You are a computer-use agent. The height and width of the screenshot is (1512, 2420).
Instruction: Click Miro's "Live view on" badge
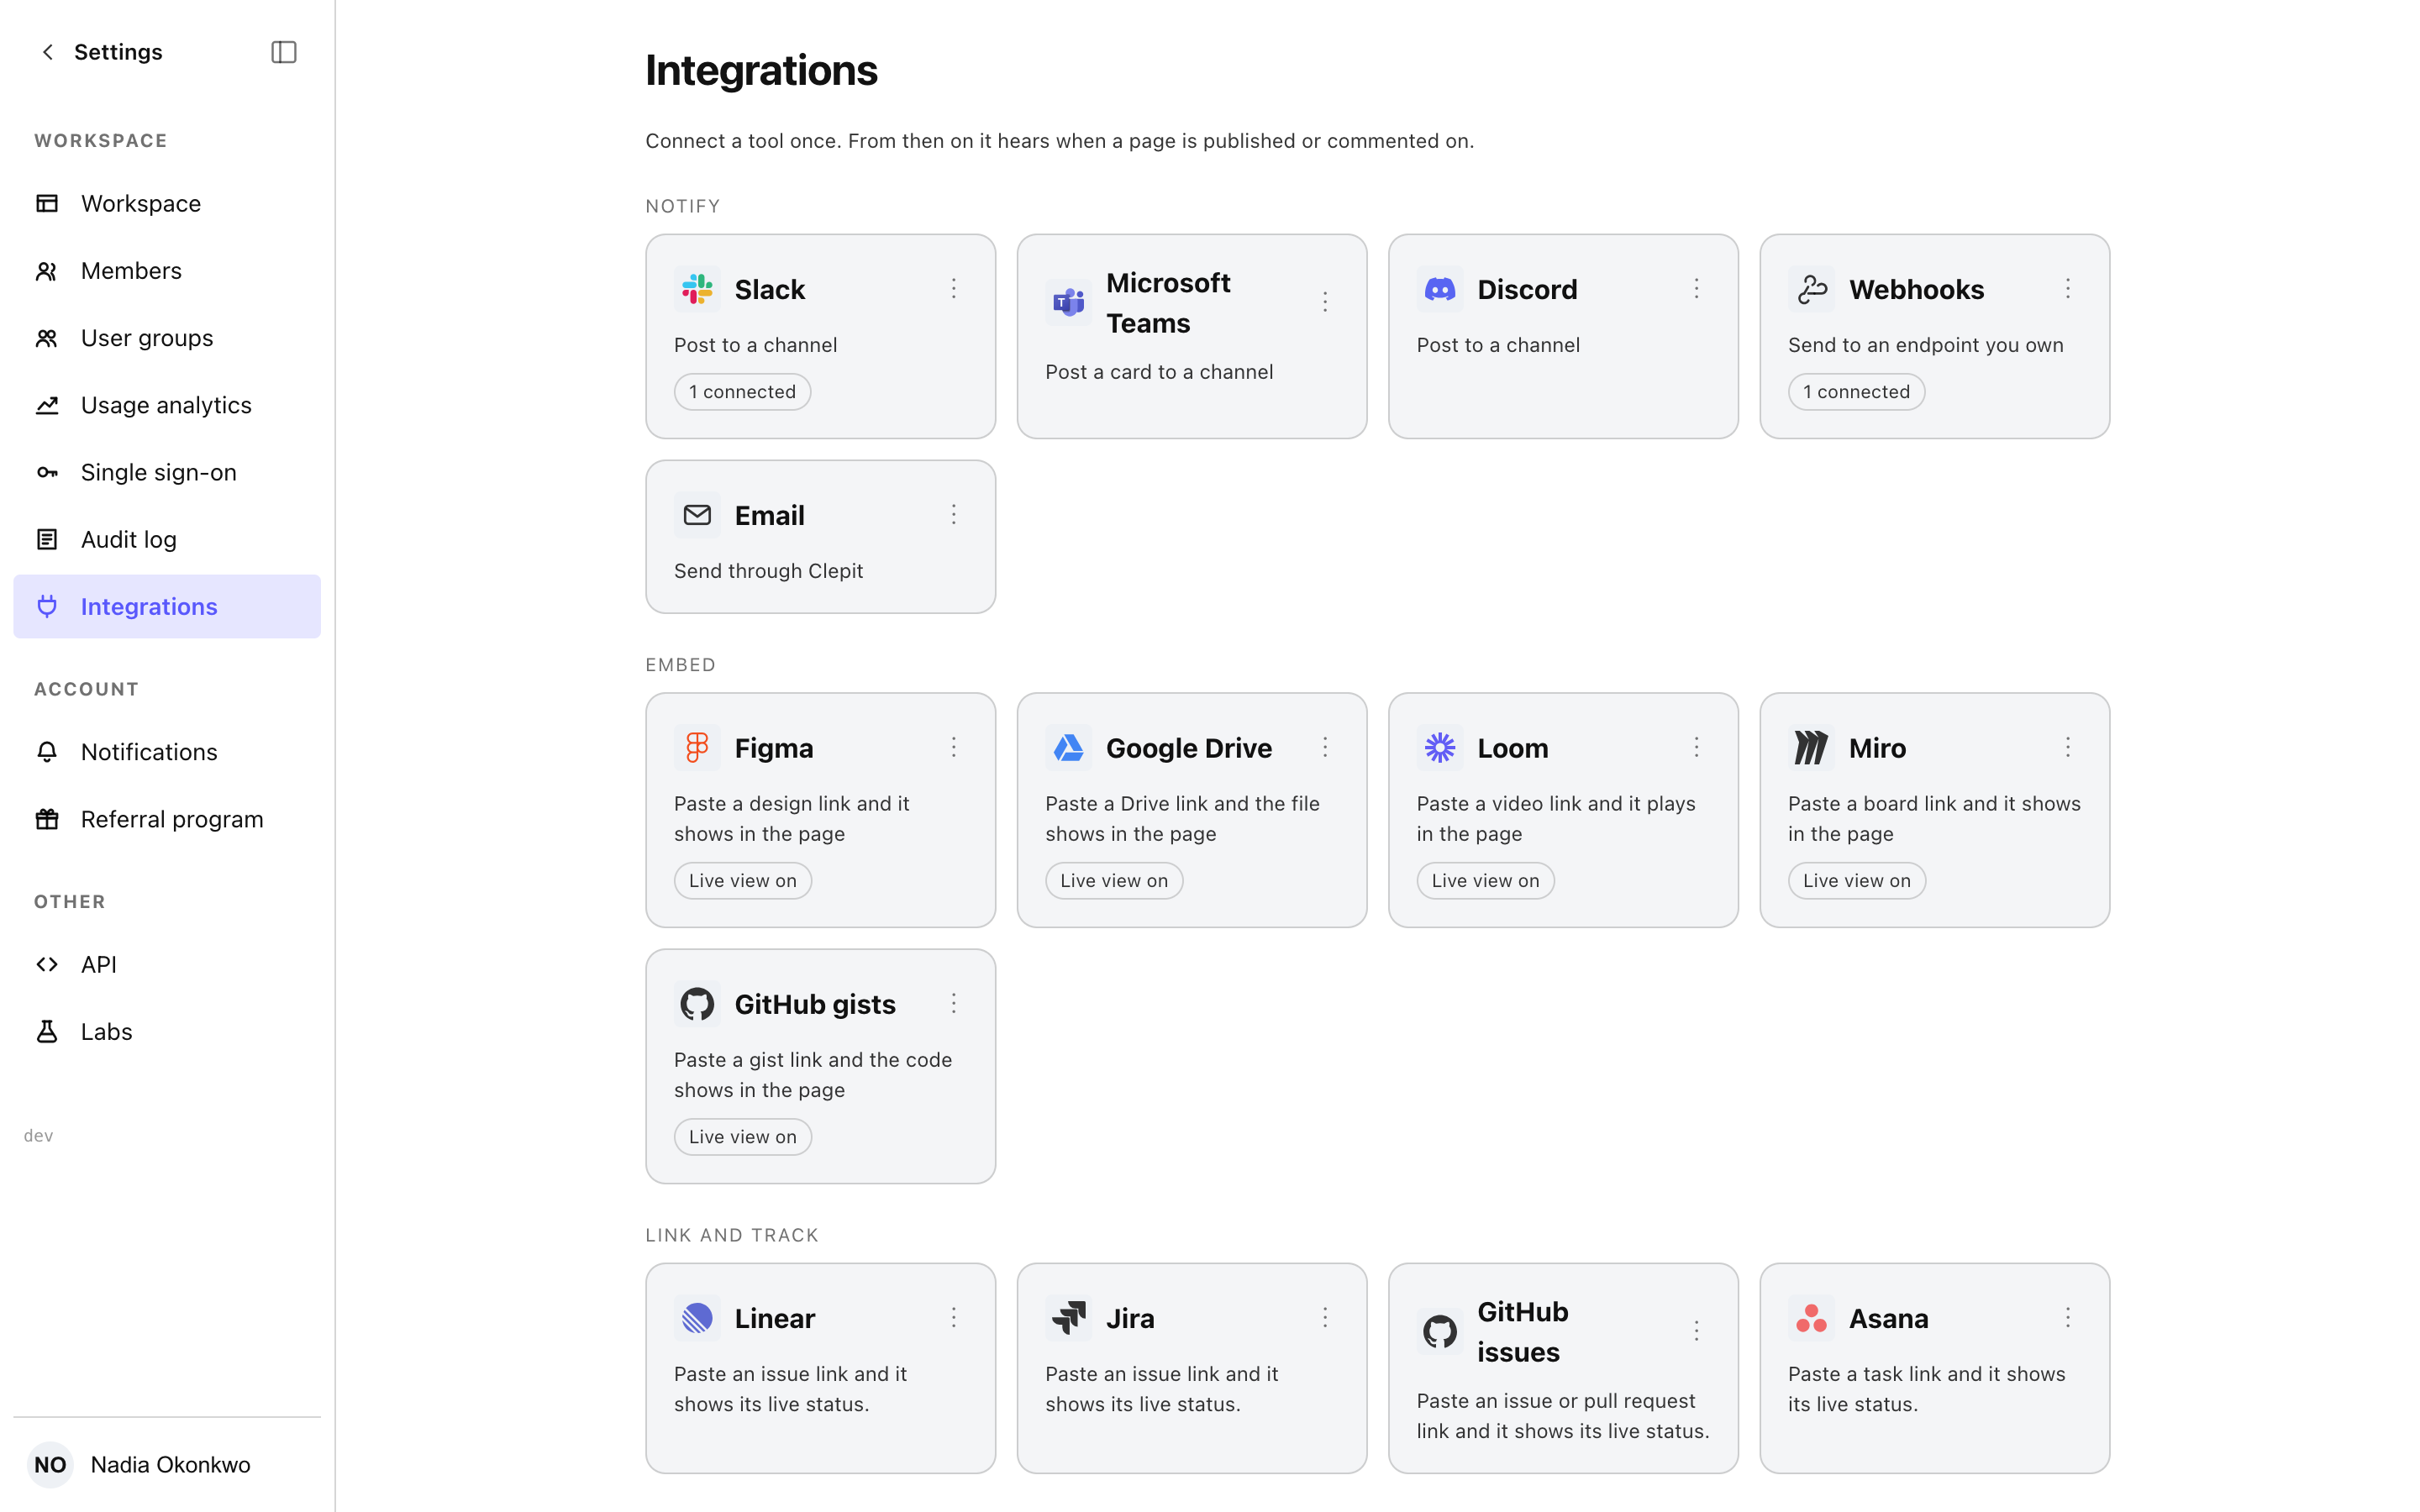point(1856,881)
